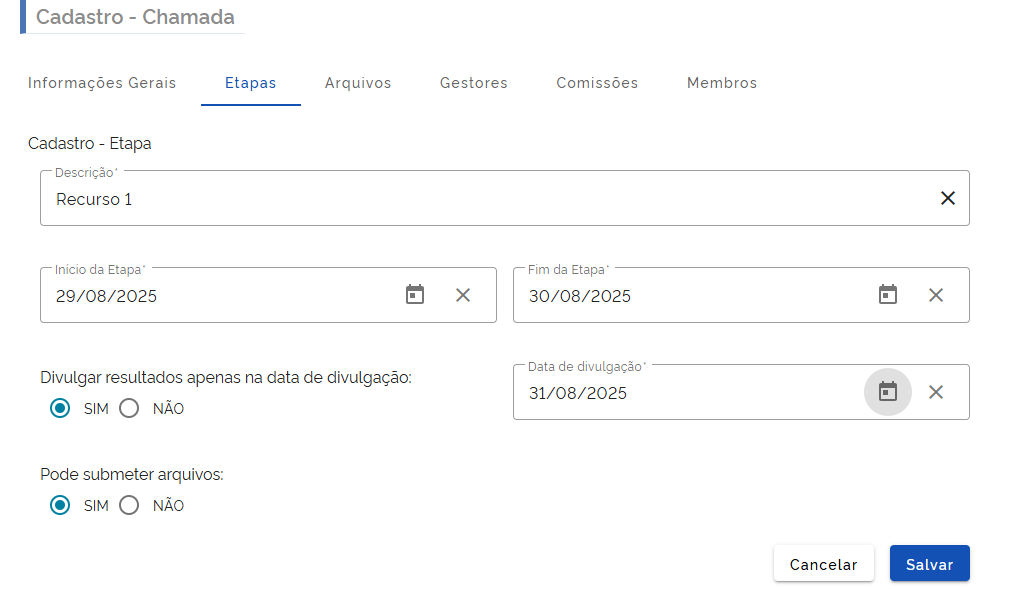Click the Cancelar button
This screenshot has width=1012, height=589.
point(823,563)
